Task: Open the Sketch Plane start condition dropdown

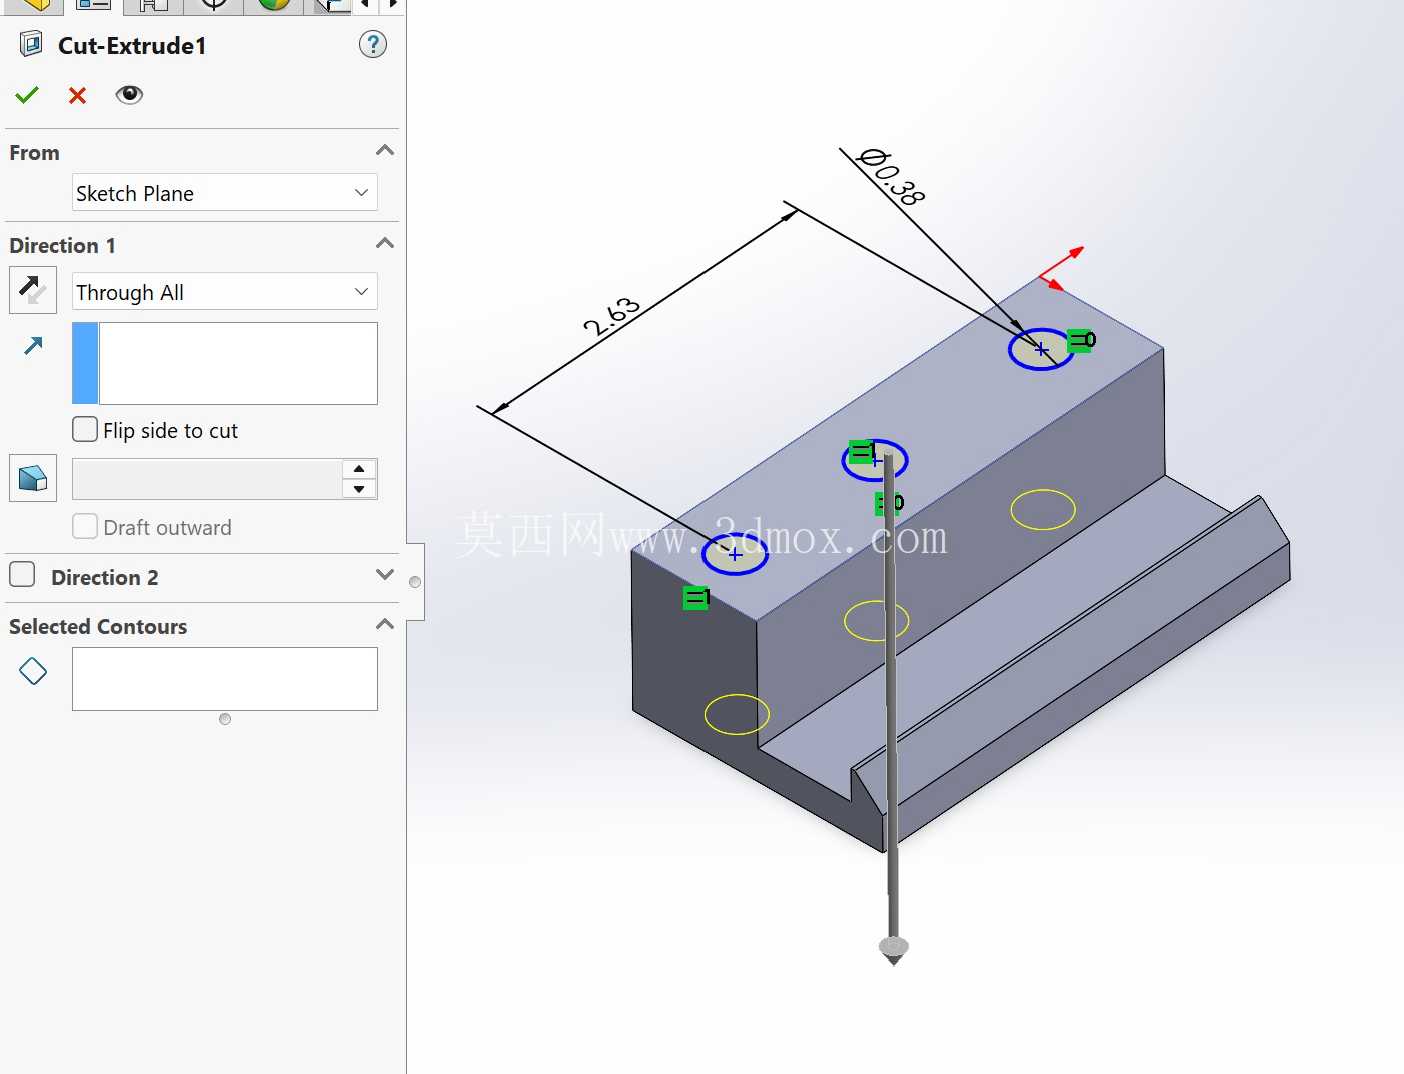Action: point(225,193)
